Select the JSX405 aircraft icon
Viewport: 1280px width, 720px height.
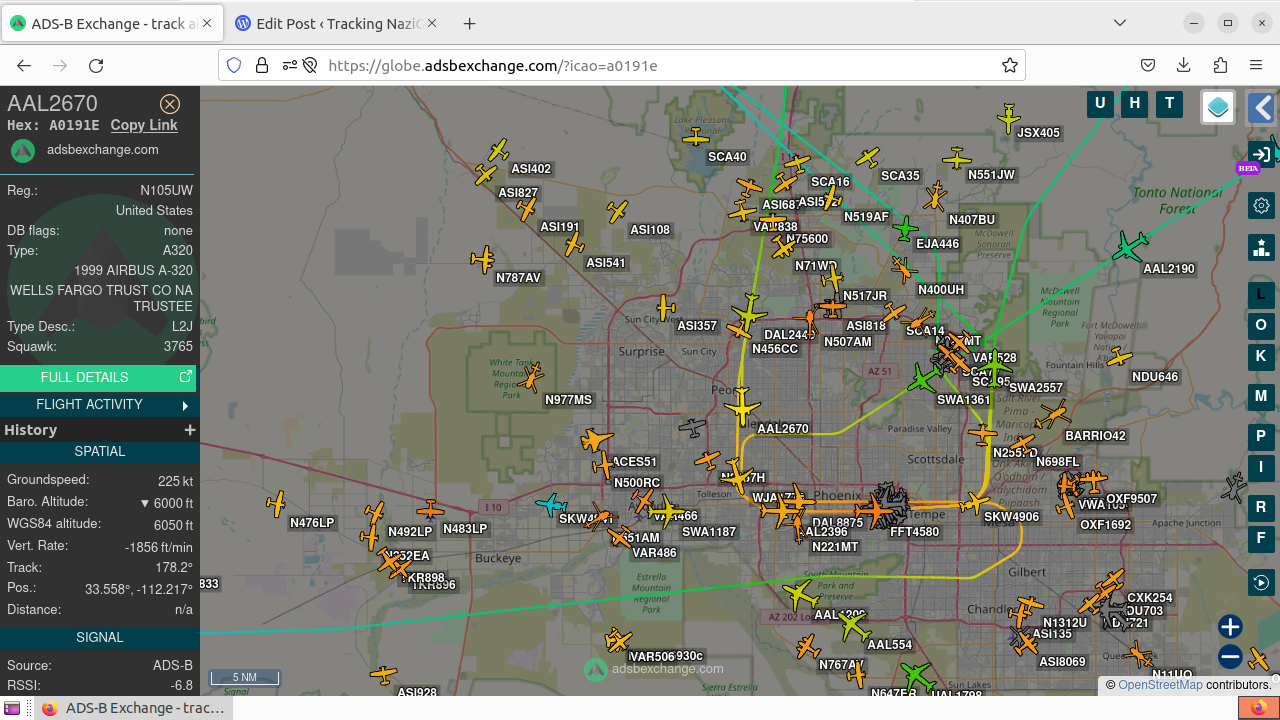(1009, 118)
